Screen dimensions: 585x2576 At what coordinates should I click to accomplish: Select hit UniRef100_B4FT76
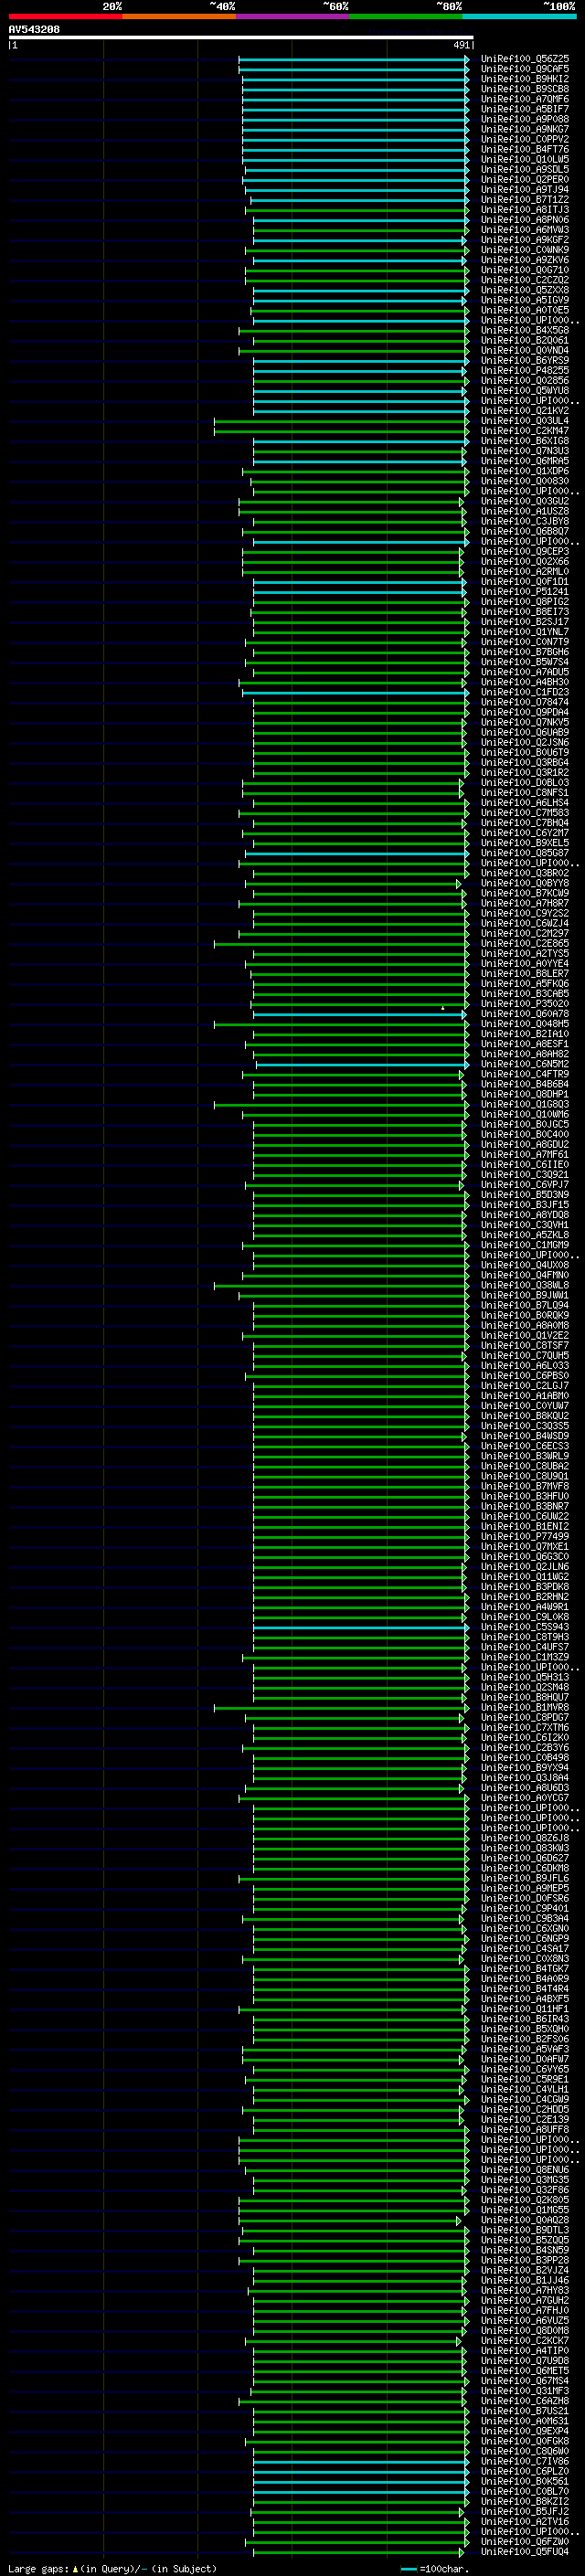coord(525,149)
